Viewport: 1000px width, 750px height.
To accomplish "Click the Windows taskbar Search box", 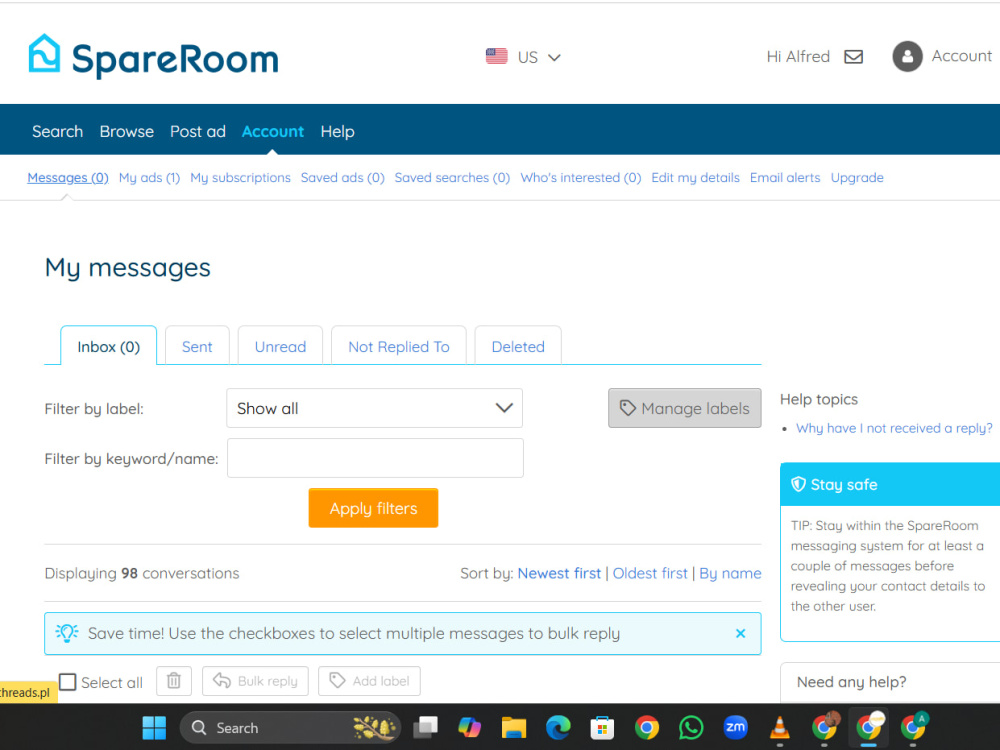I will point(290,728).
